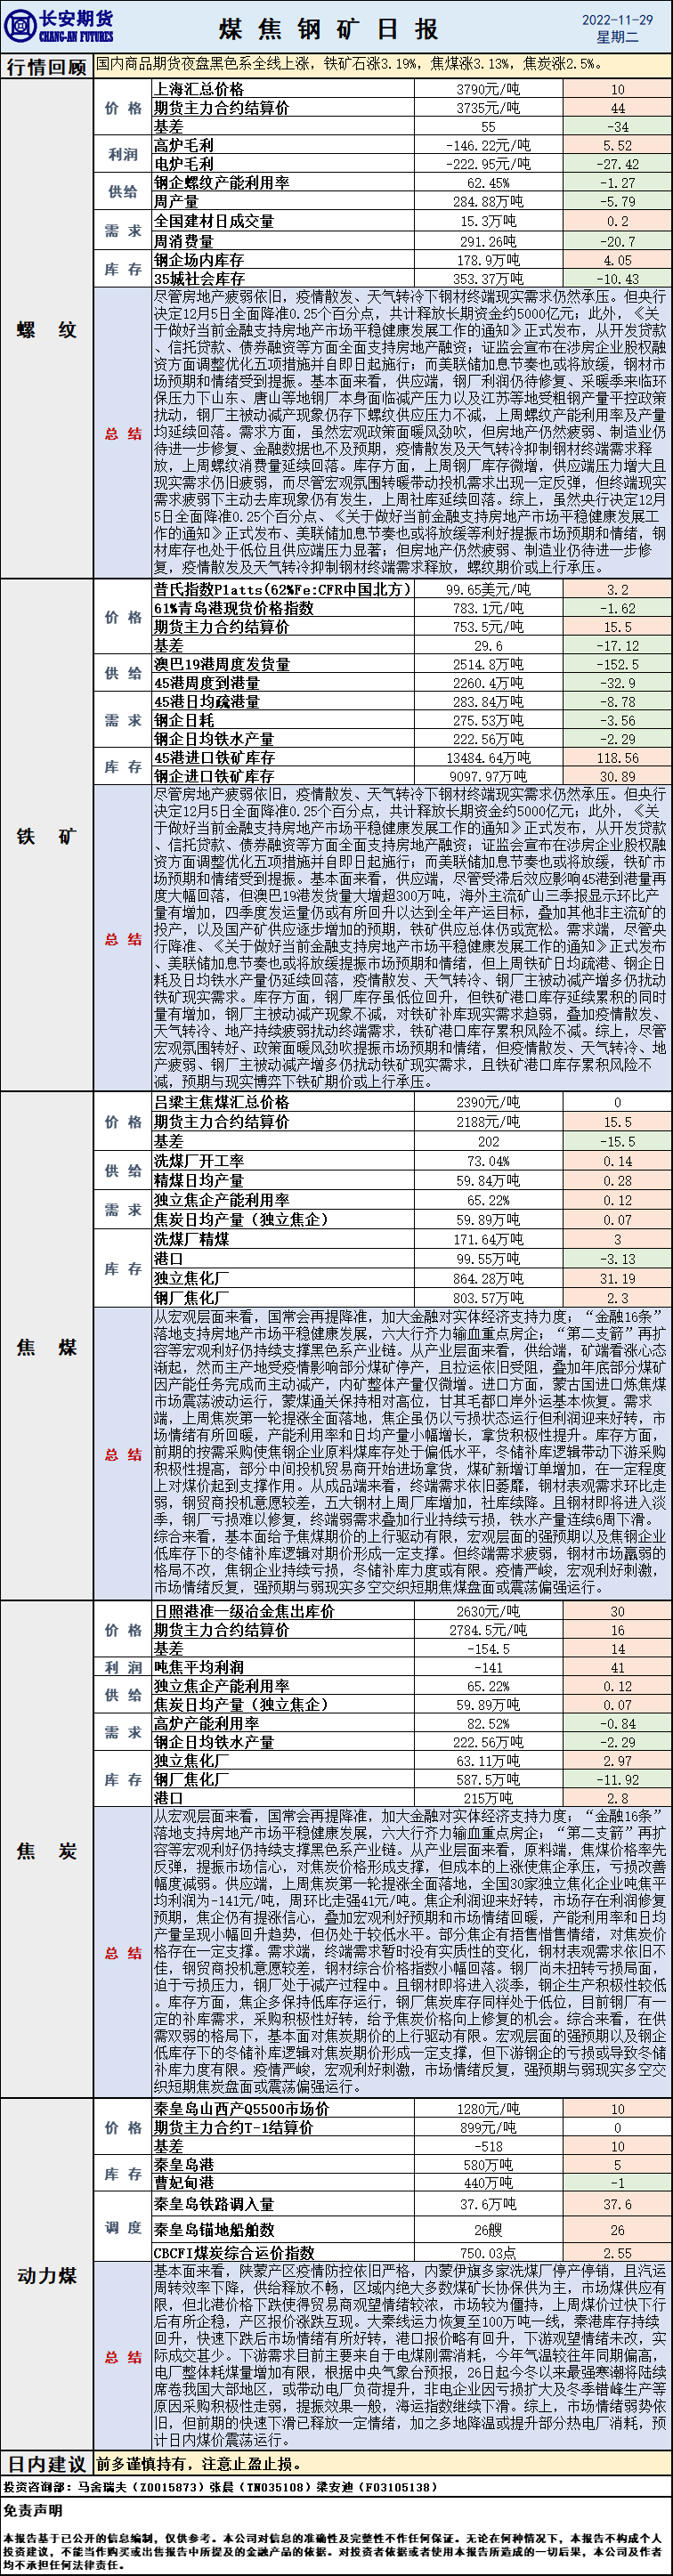Viewport: 673px width, 2576px height.
Task: Click the 45港日均疏港量 label
Action: pyautogui.click(x=206, y=702)
